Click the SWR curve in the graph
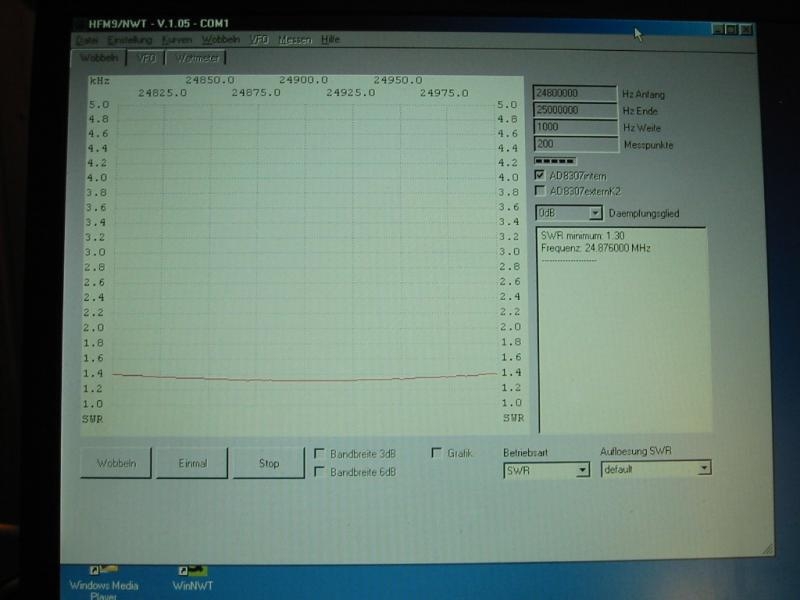 pyautogui.click(x=304, y=379)
